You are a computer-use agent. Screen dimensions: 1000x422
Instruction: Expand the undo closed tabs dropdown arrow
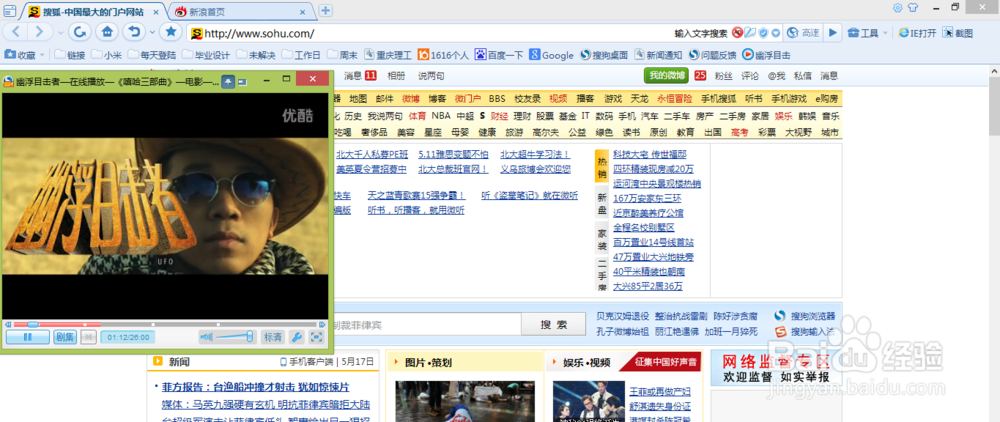click(x=152, y=33)
